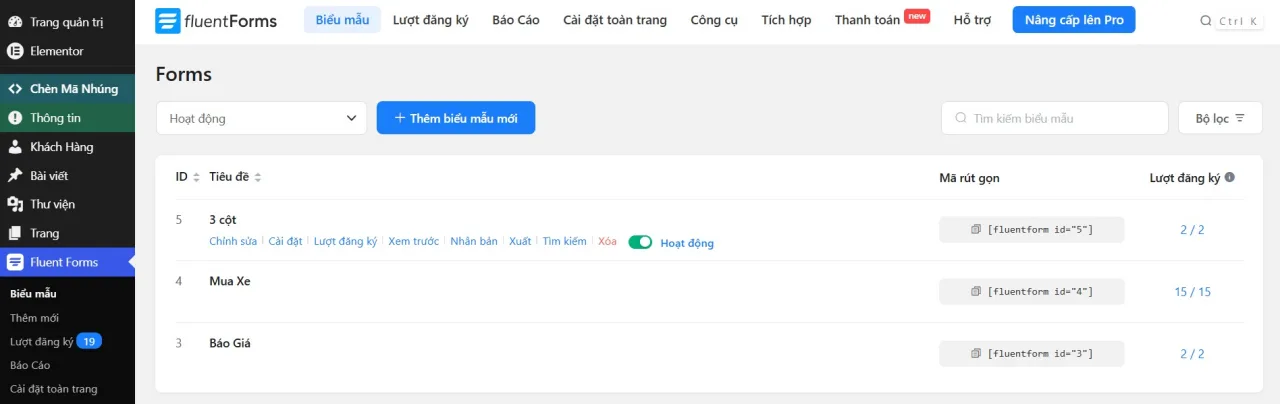Viewport: 1280px width, 404px height.
Task: Open the 2 / 2 entries for 3 cột
Action: (x=1192, y=230)
